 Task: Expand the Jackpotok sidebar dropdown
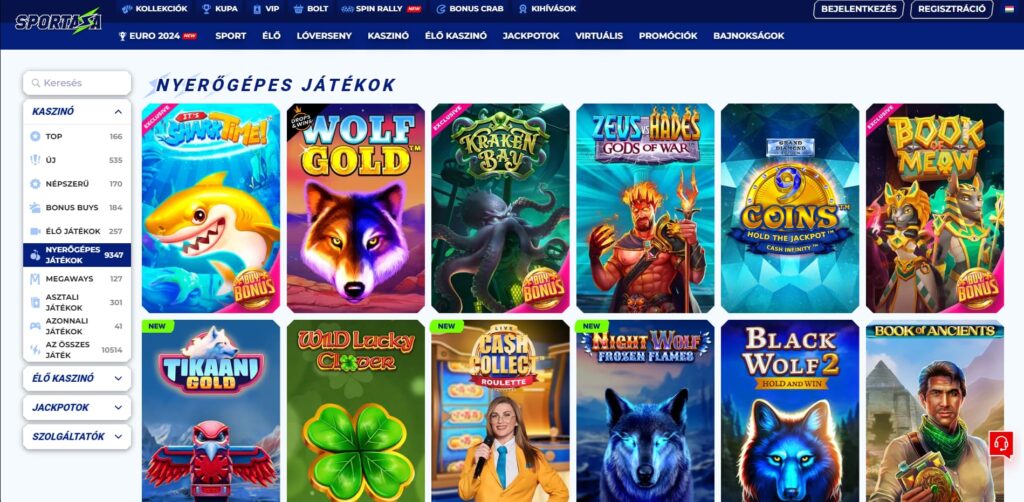point(118,407)
